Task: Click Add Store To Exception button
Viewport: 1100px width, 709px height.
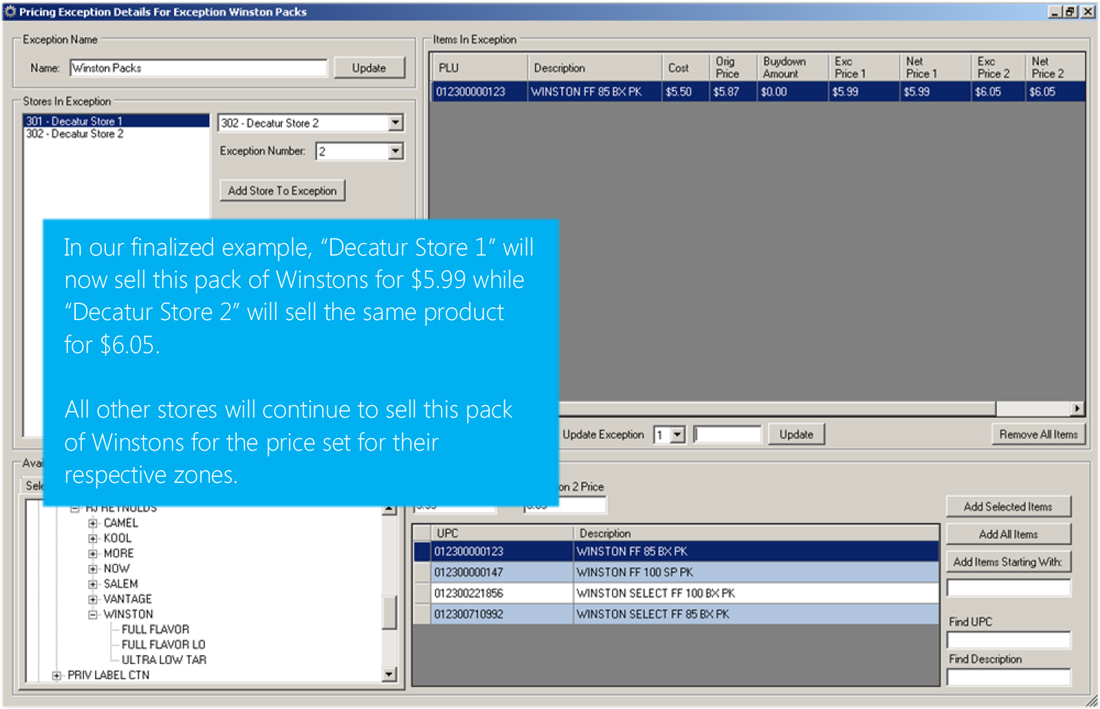Action: click(282, 191)
